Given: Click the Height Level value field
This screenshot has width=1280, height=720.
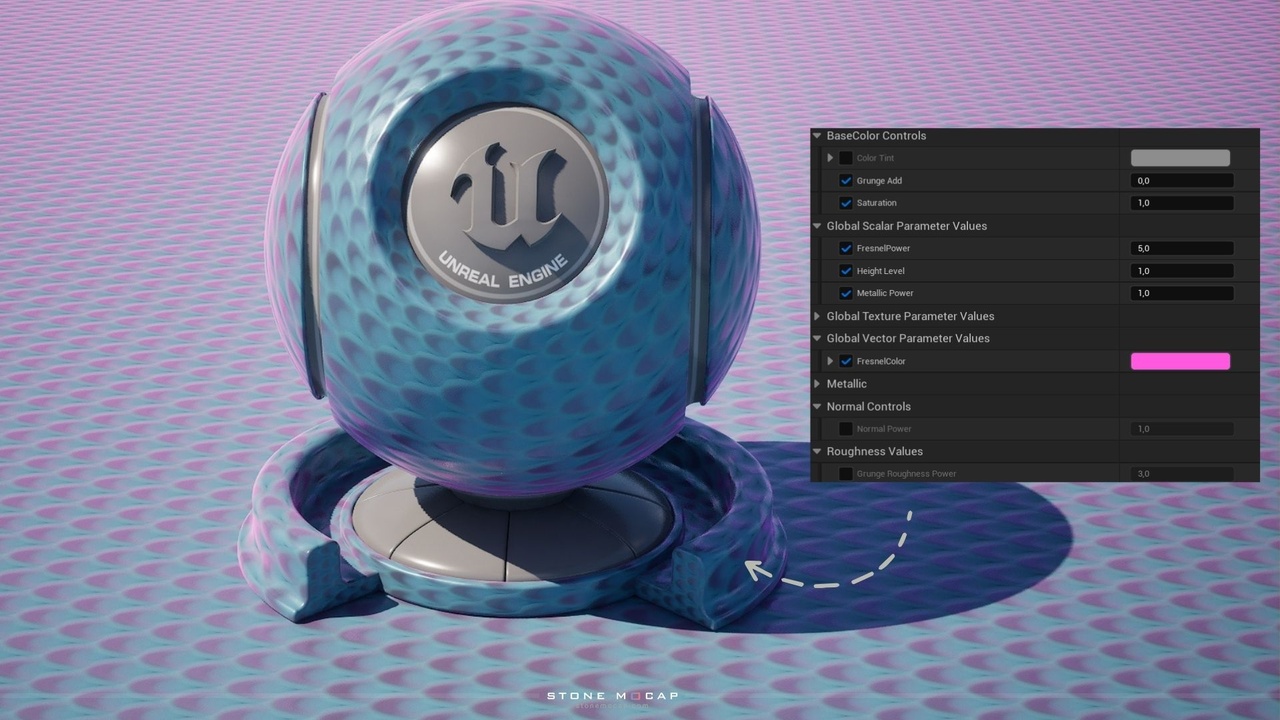Looking at the screenshot, I should pyautogui.click(x=1182, y=271).
